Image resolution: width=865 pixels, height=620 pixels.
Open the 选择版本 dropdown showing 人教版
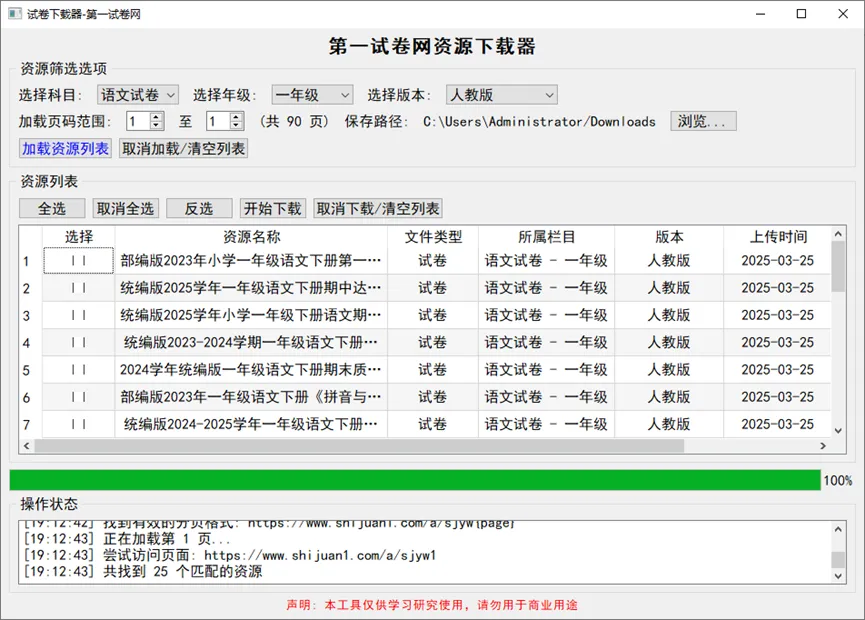[x=501, y=95]
